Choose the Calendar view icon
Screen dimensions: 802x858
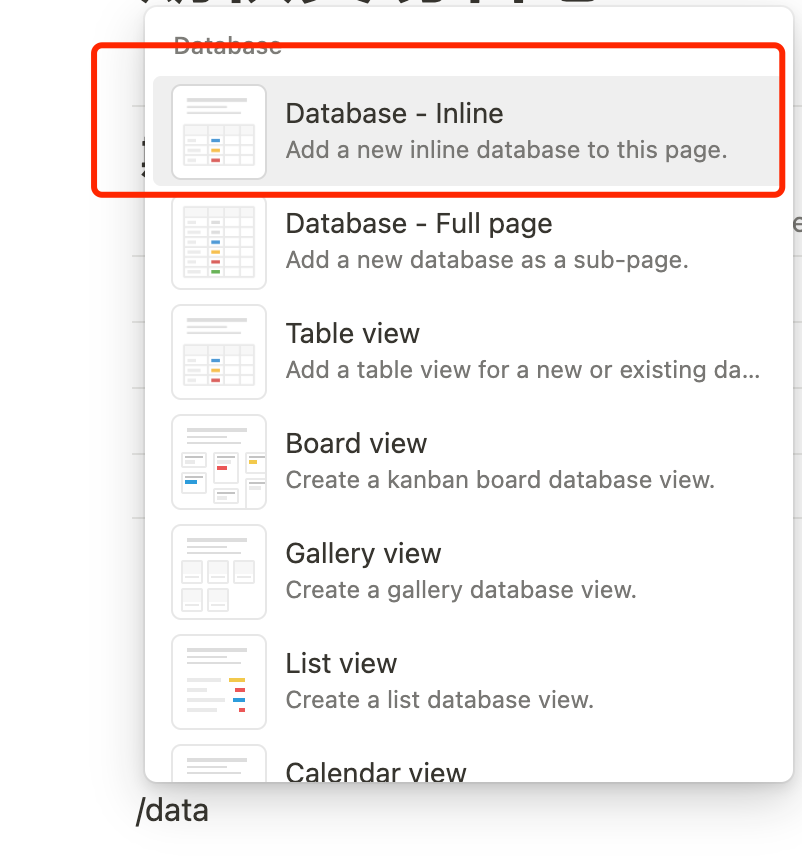pos(219,763)
